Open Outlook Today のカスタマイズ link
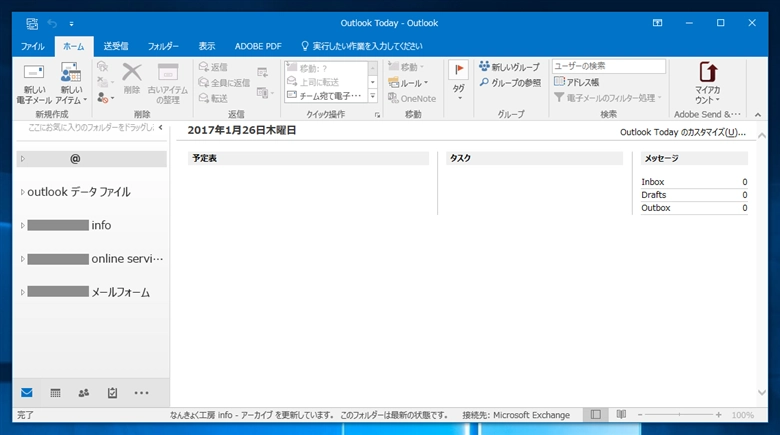The height and width of the screenshot is (435, 780). click(683, 132)
